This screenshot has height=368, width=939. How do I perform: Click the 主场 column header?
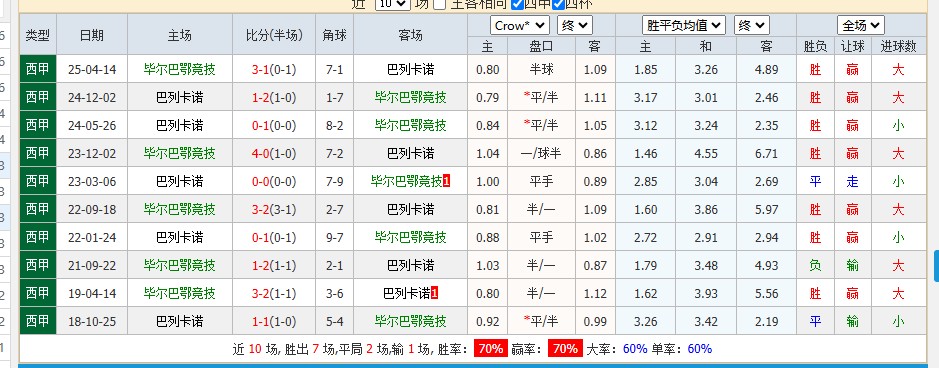pos(180,35)
